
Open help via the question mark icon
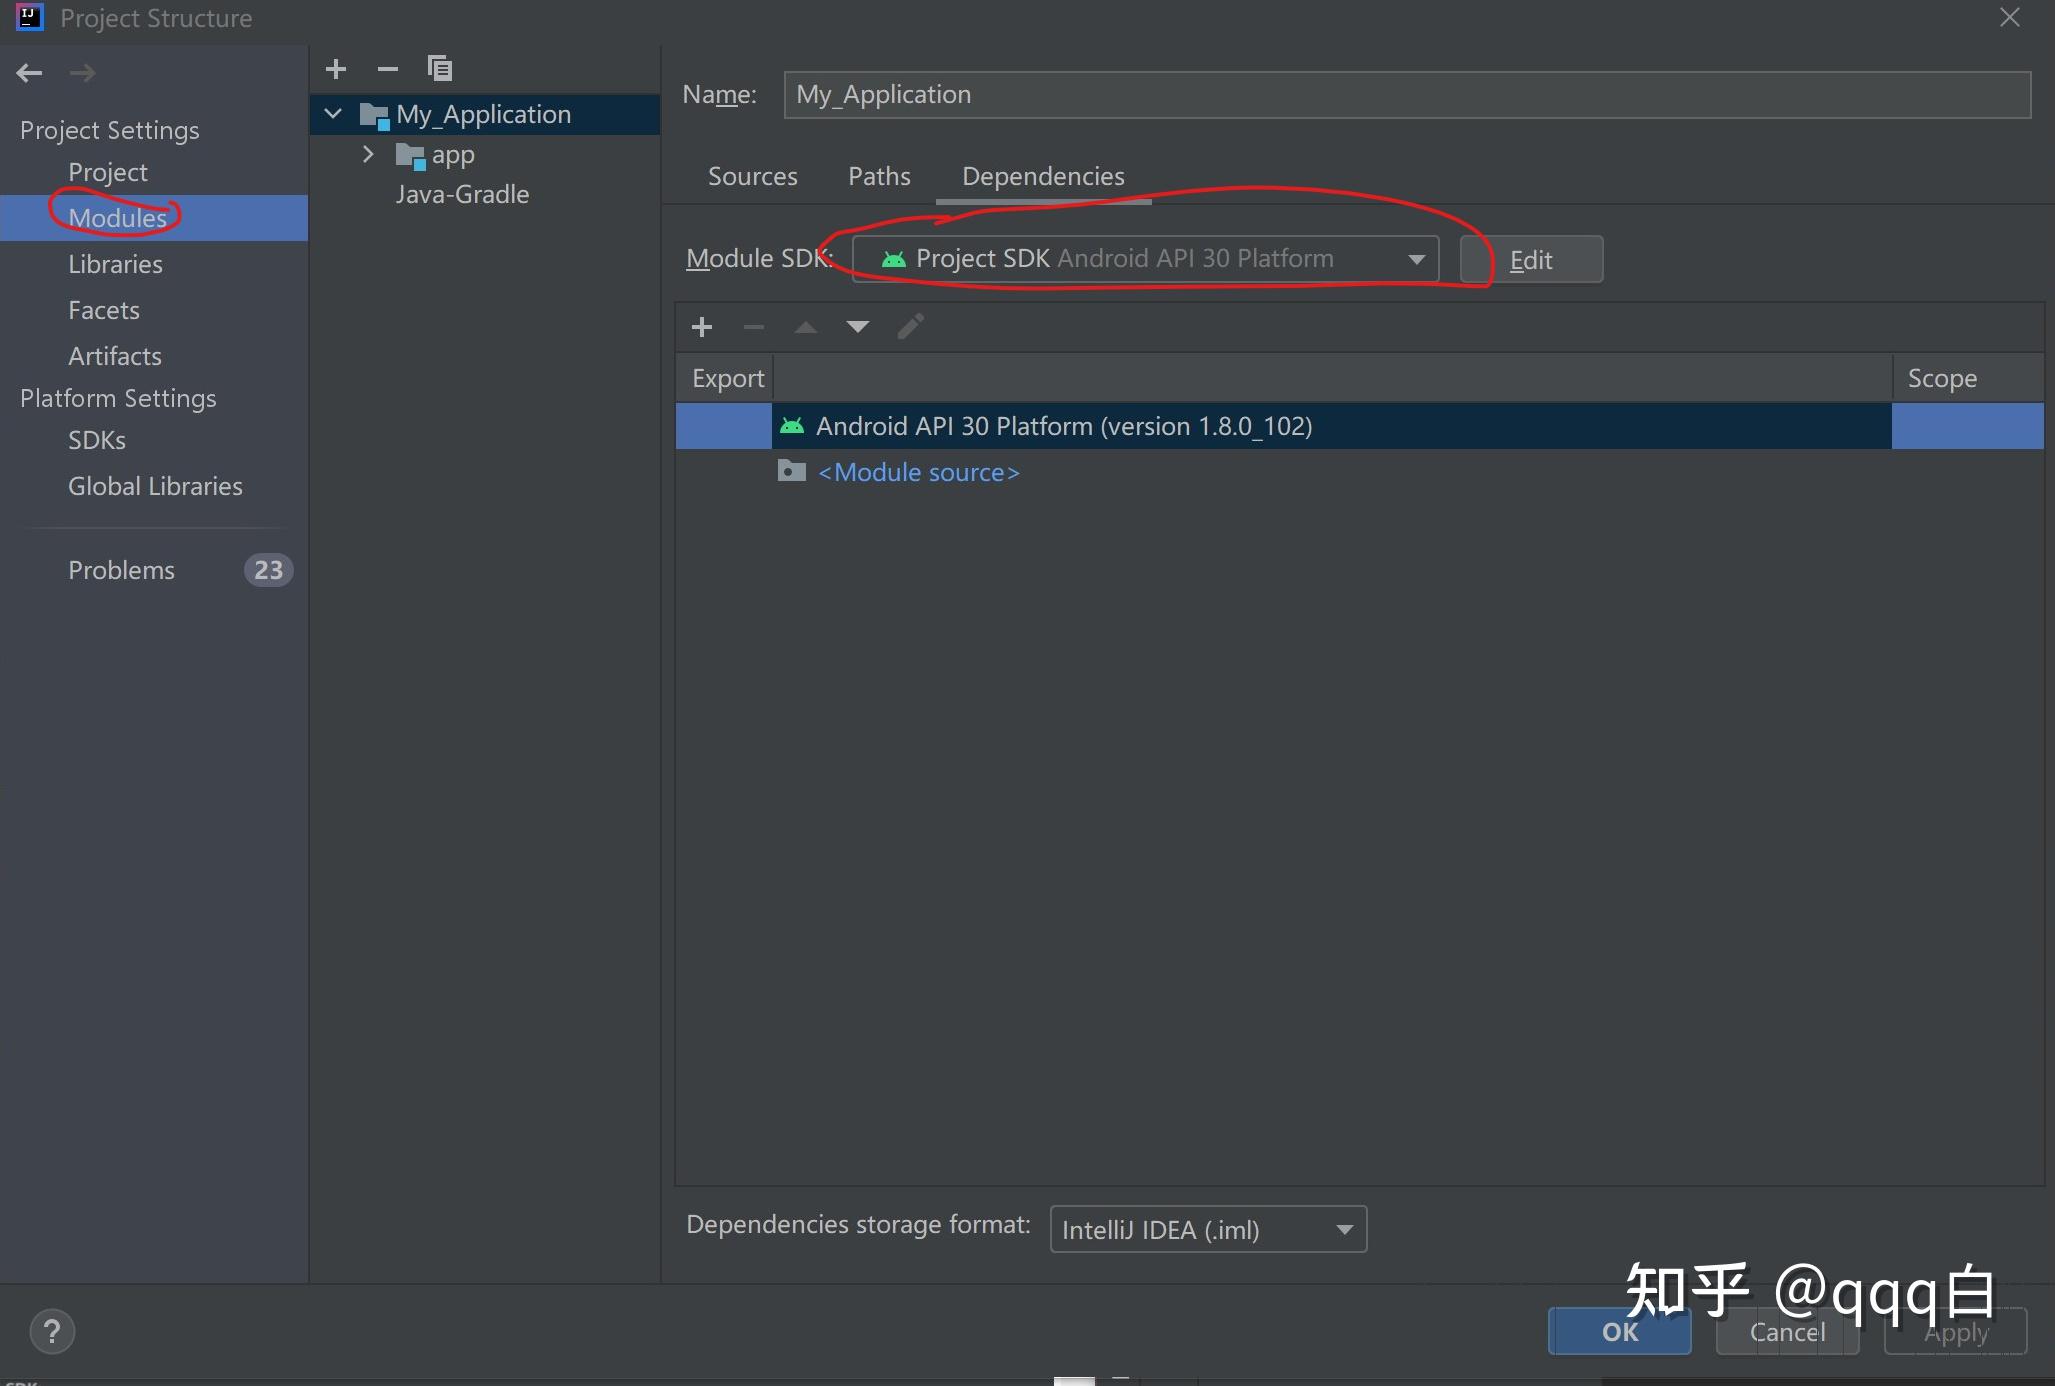pos(53,1331)
